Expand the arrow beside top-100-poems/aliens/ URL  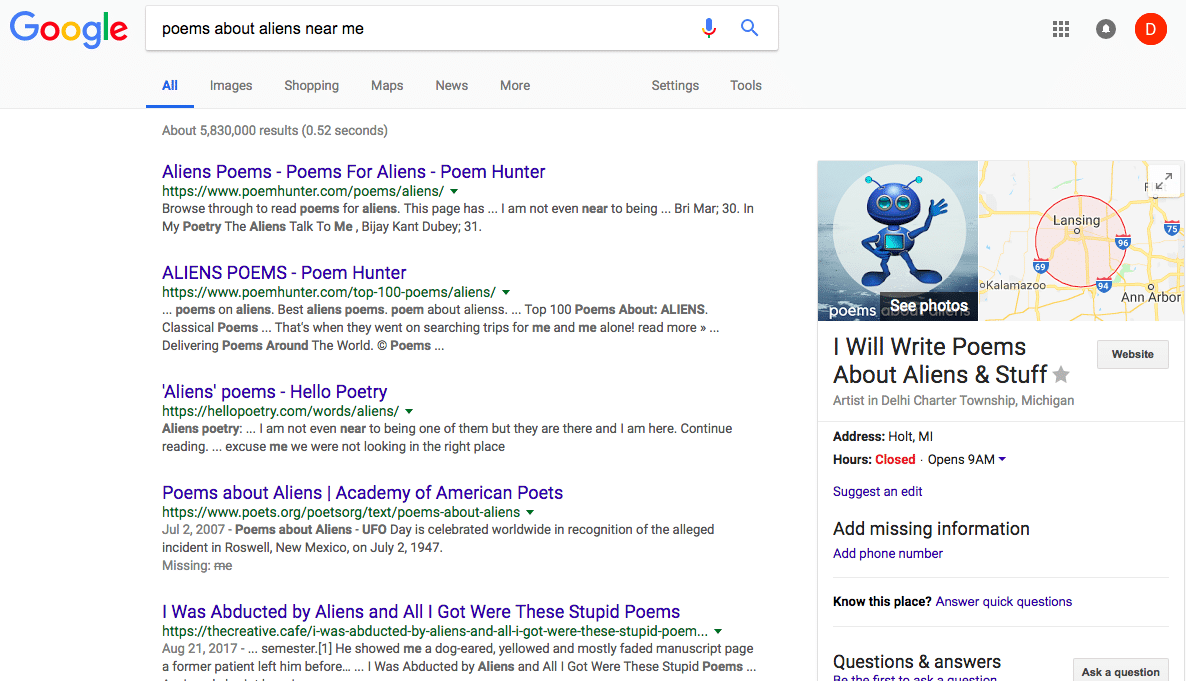coord(506,292)
